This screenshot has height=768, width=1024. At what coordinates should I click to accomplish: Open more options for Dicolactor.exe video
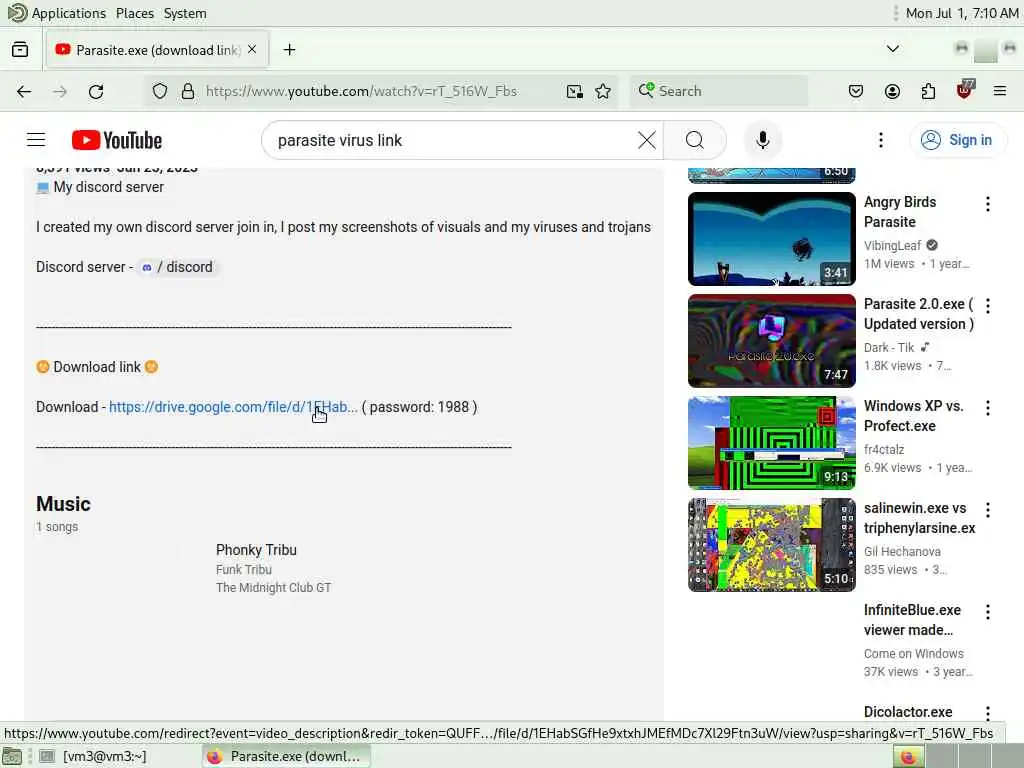[x=987, y=713]
